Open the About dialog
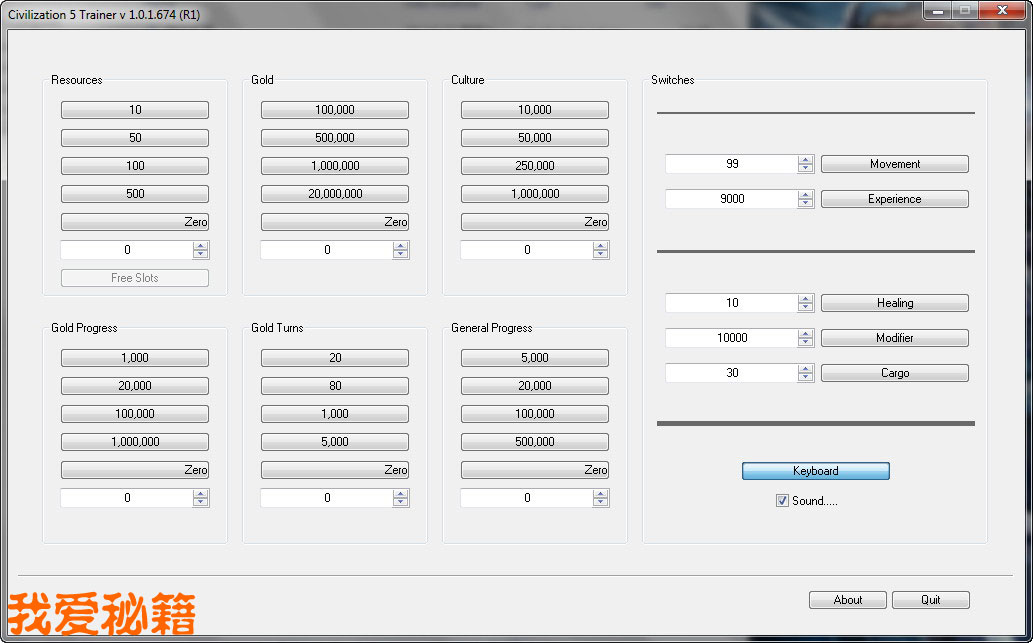Image resolution: width=1033 pixels, height=643 pixels. [847, 600]
